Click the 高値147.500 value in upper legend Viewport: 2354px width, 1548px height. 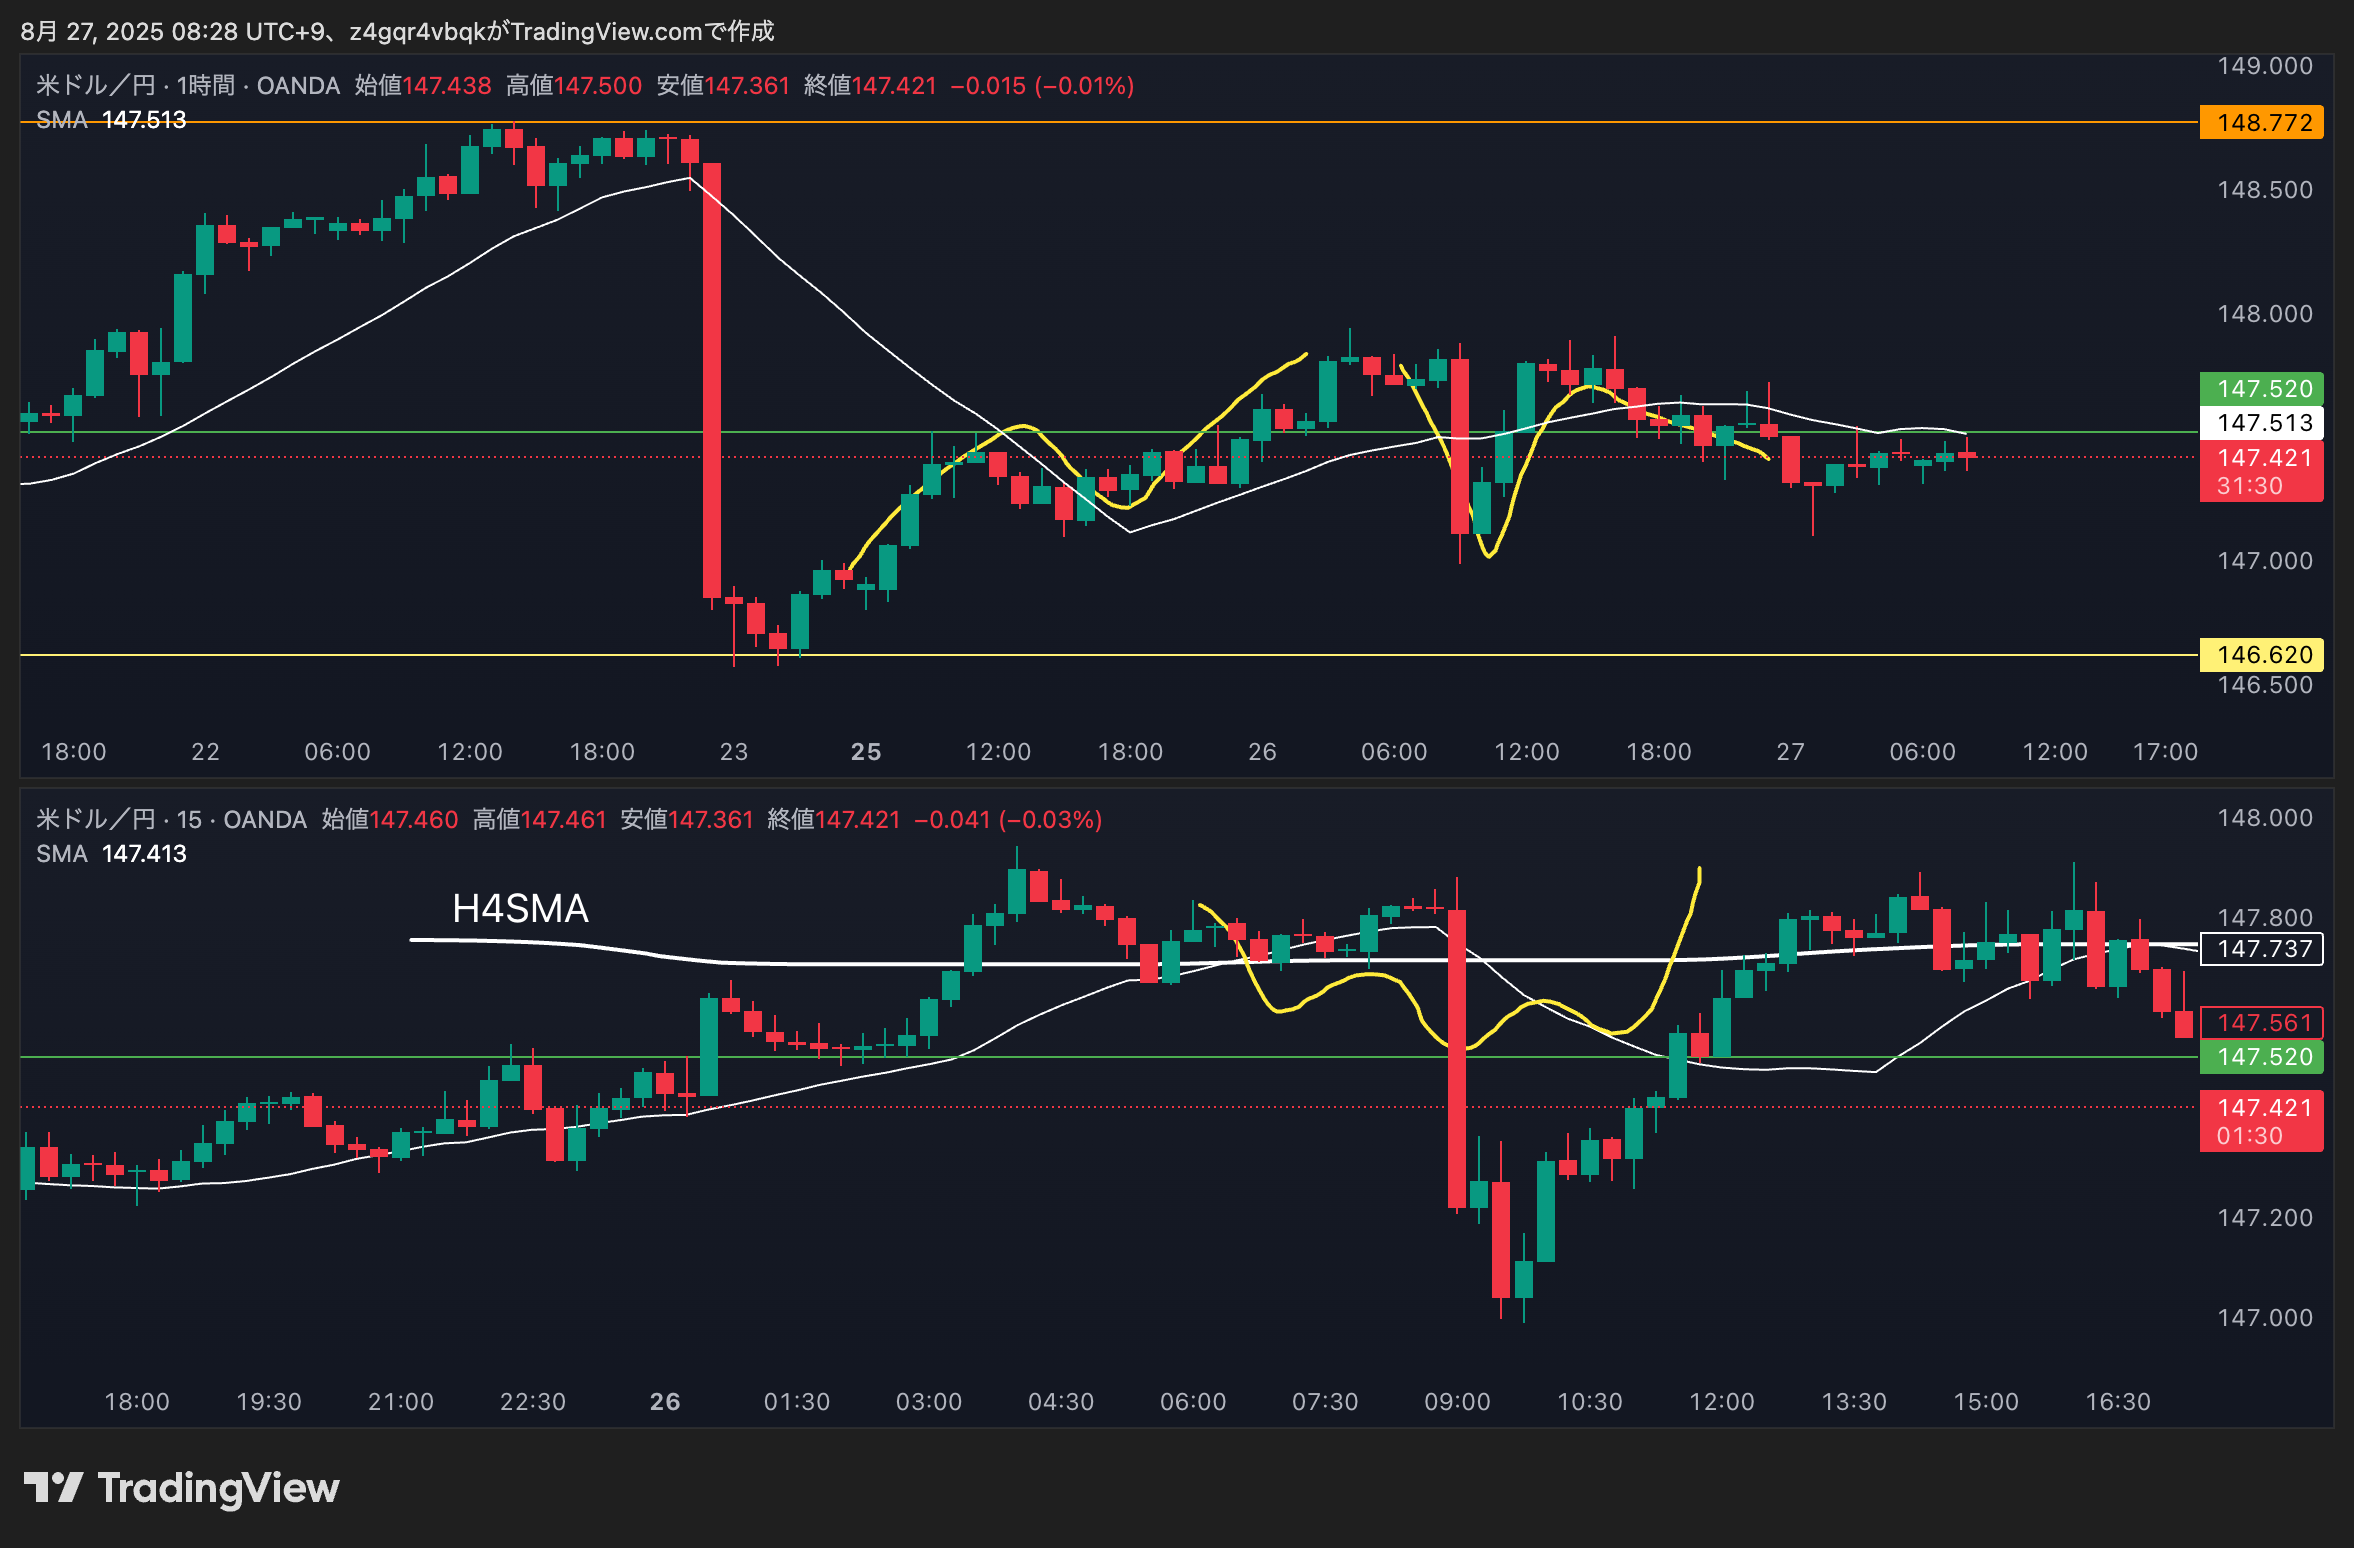click(574, 86)
